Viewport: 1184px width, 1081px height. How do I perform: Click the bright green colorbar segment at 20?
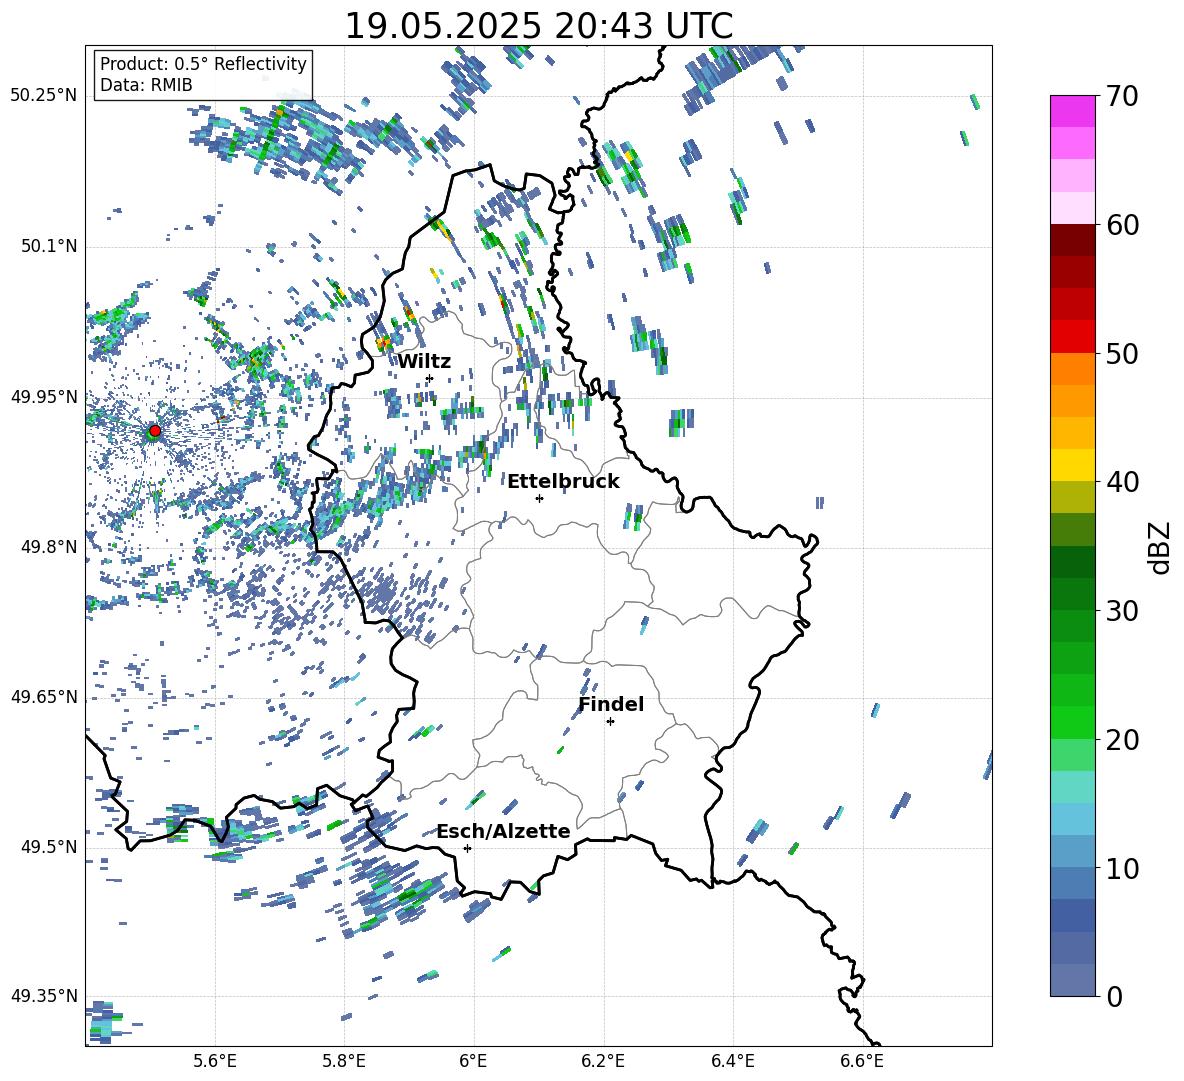point(1073,722)
